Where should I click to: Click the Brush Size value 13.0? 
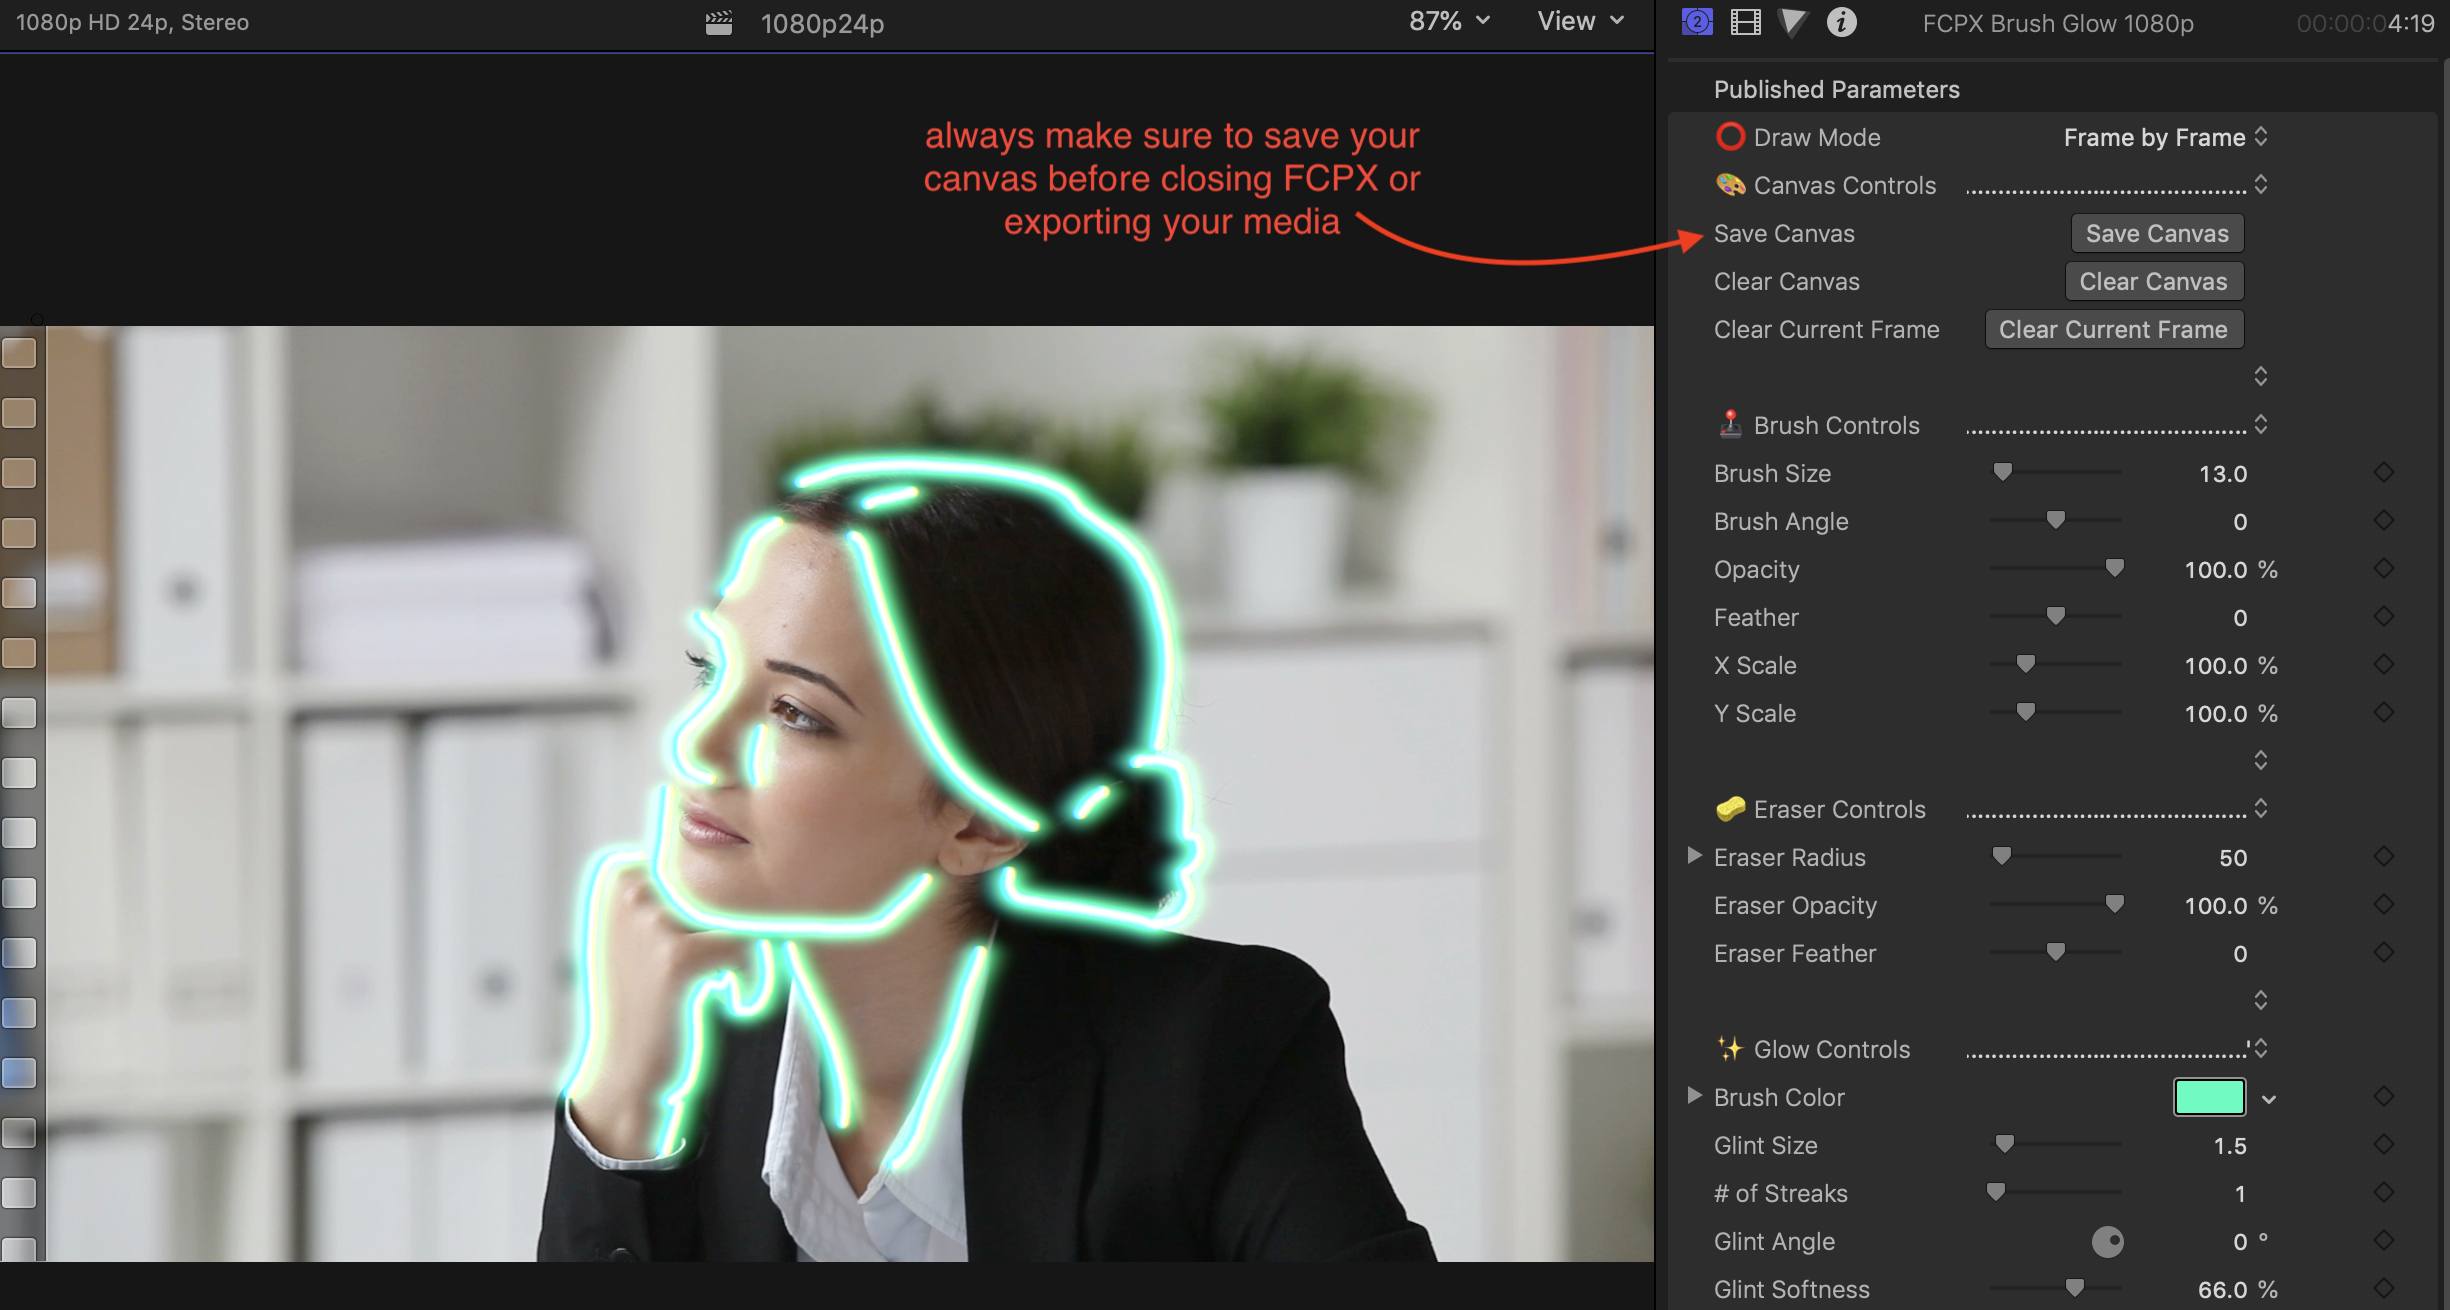tap(2222, 474)
